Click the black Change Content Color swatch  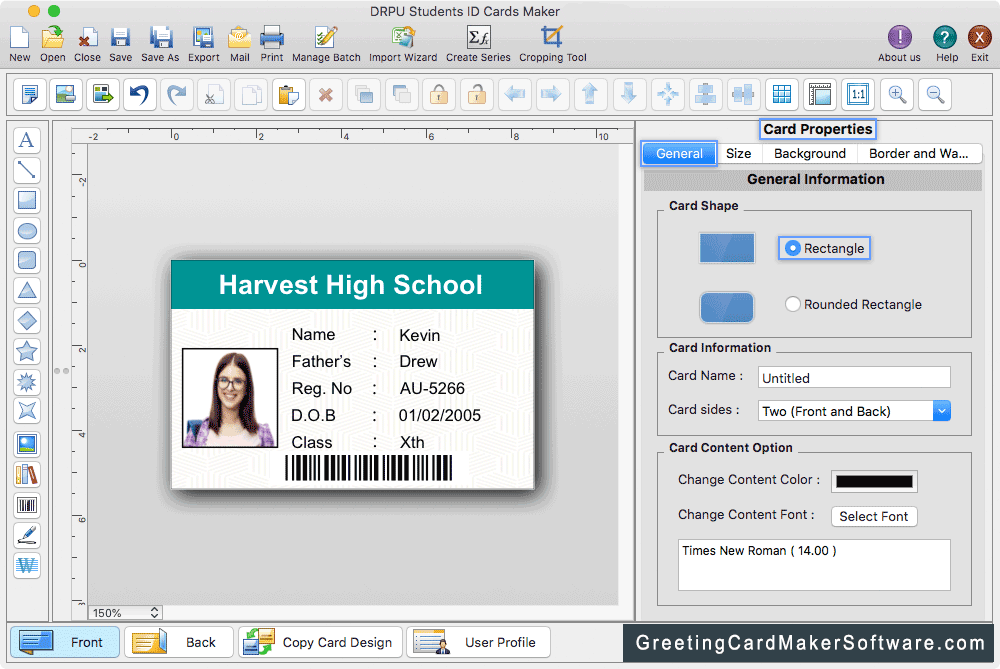click(x=874, y=481)
